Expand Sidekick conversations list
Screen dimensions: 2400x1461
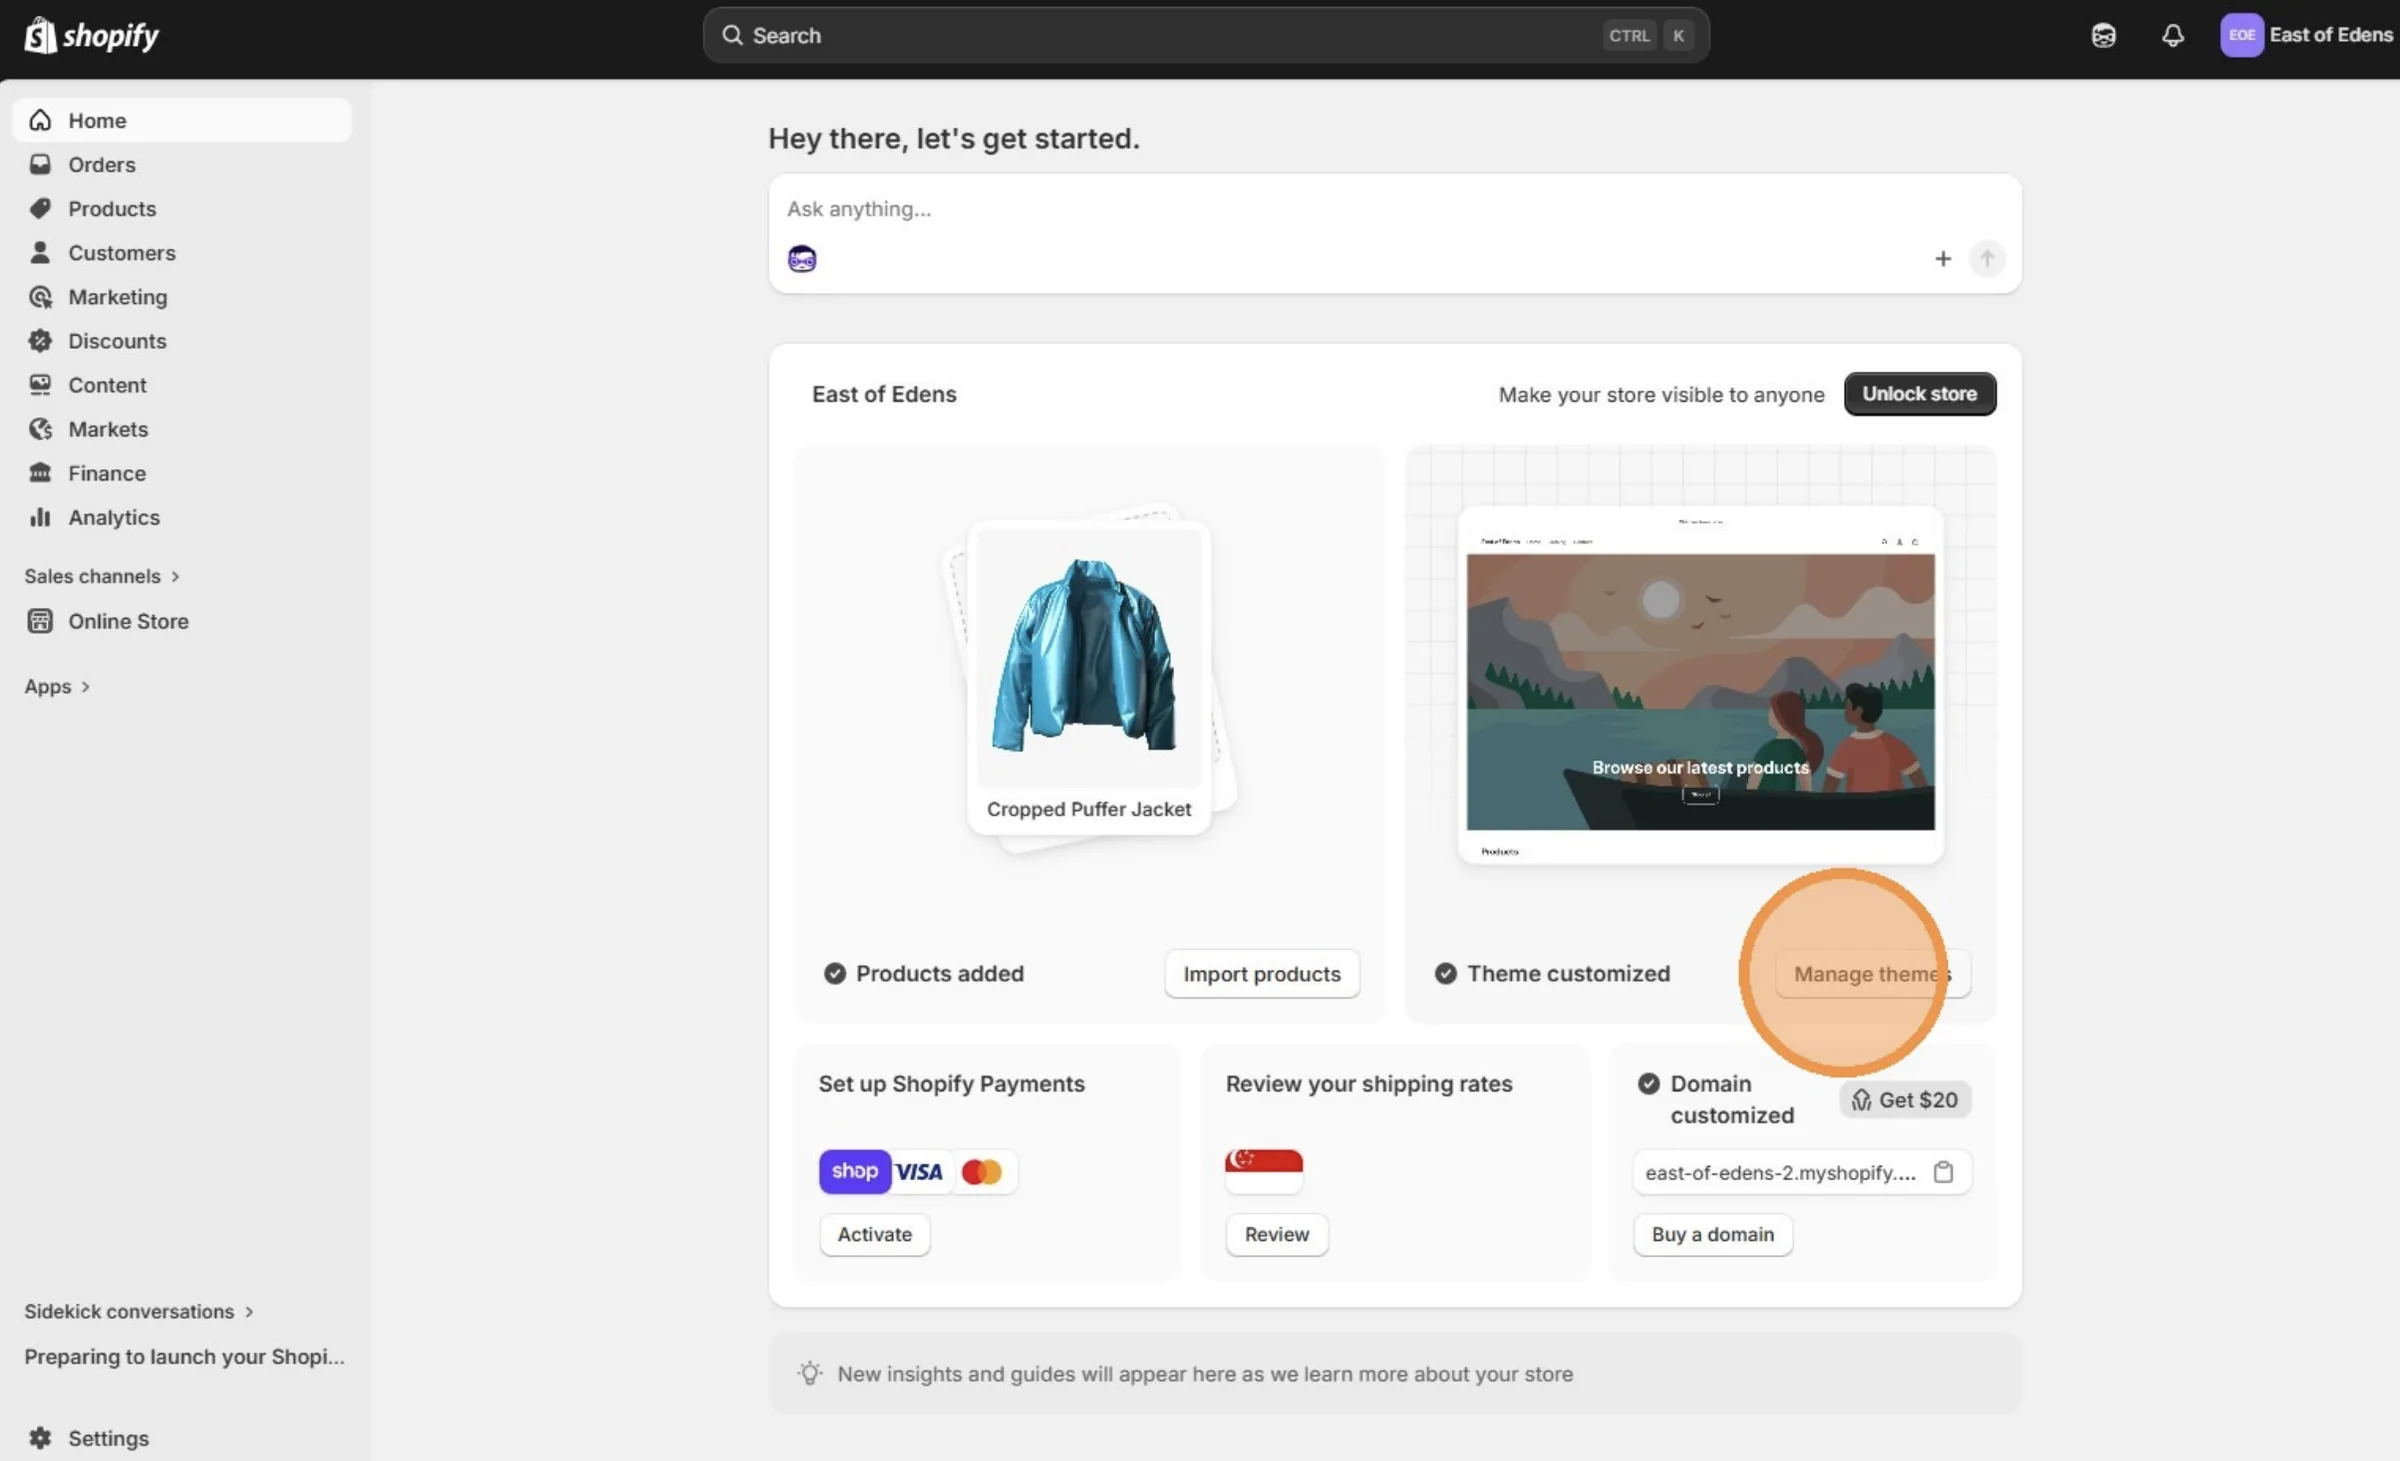click(x=139, y=1311)
